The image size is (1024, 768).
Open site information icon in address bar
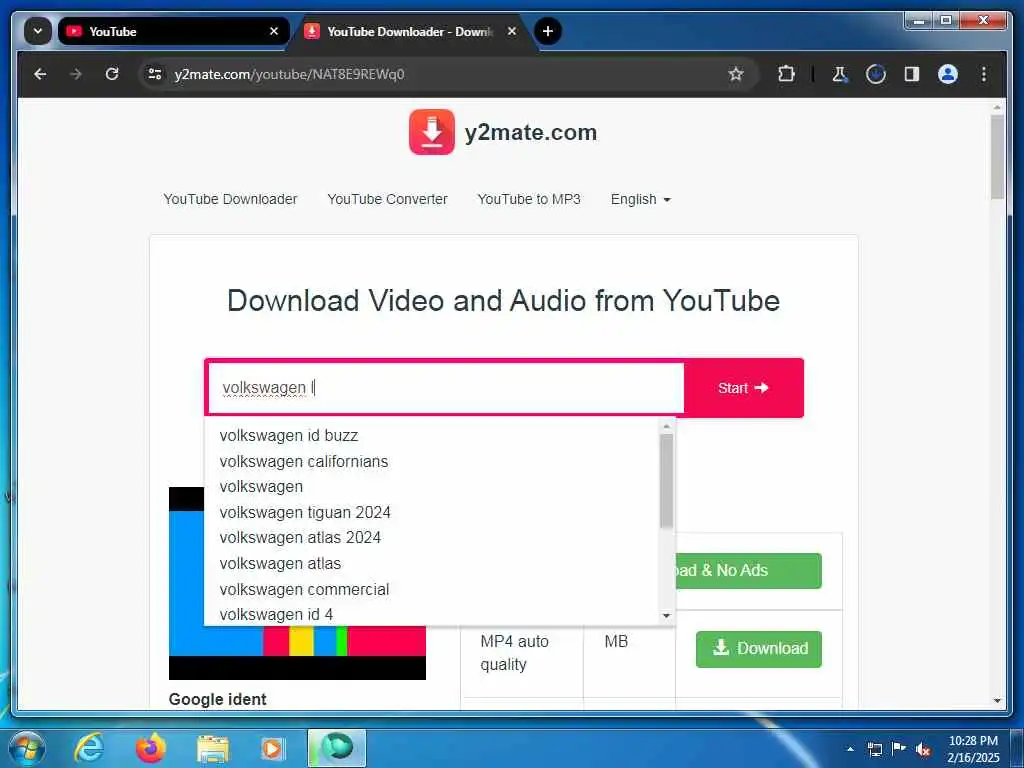pos(155,74)
